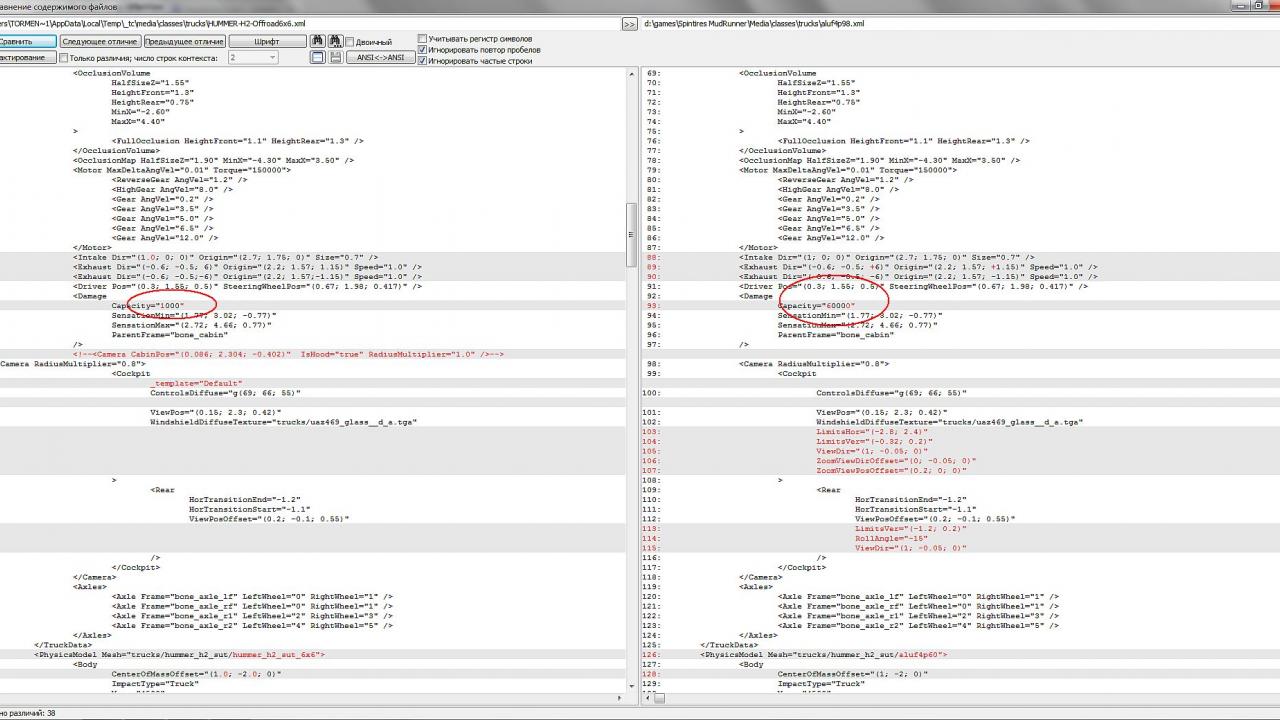
Task: Click the Шрифт font button
Action: coord(267,42)
